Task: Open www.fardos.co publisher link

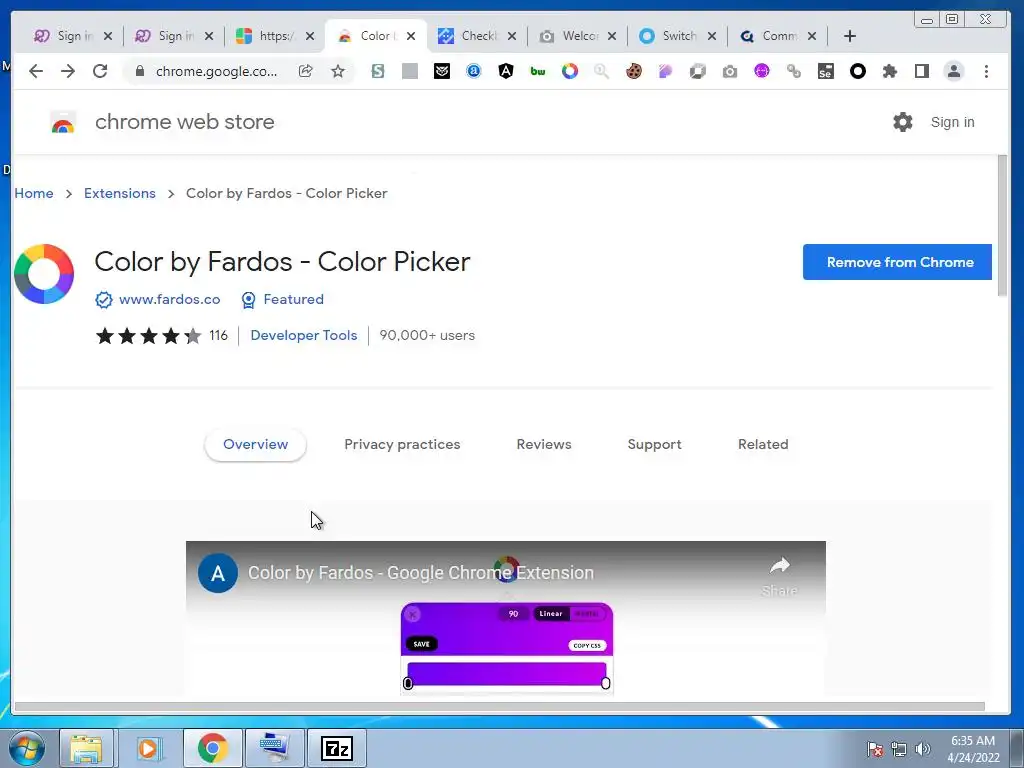Action: [169, 299]
